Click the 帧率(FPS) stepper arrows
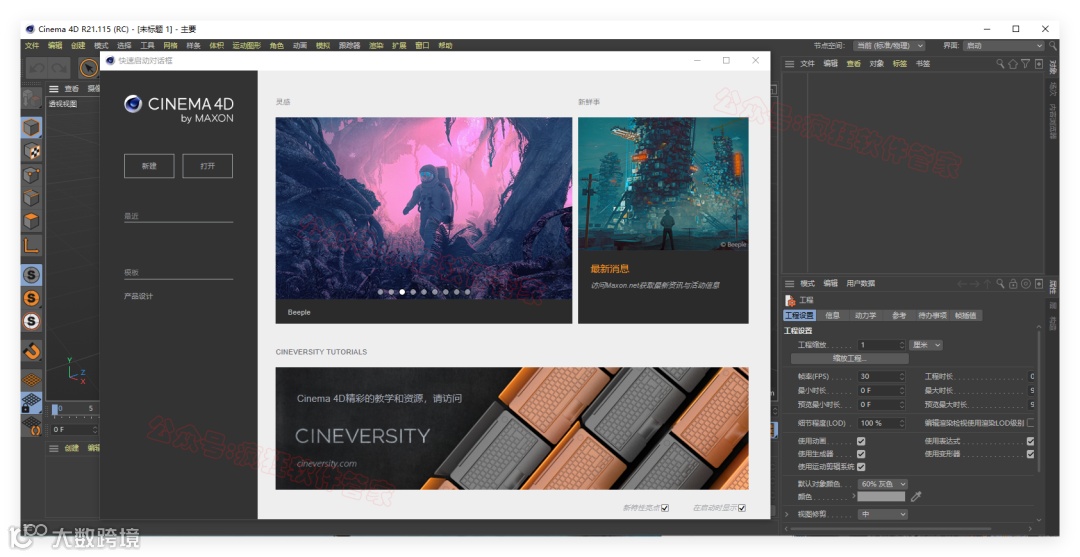The height and width of the screenshot is (557, 1080). coord(901,377)
